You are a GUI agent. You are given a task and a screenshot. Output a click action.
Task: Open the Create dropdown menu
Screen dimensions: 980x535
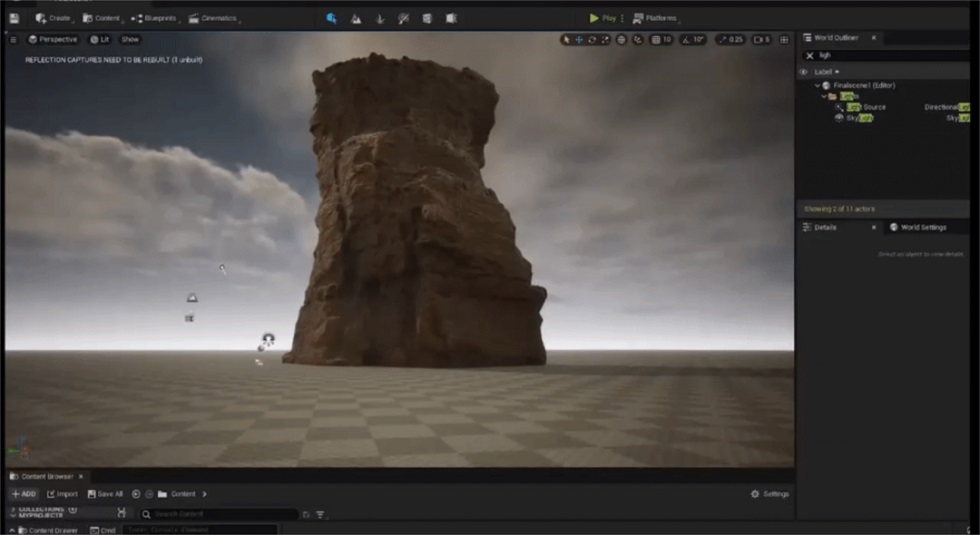tap(53, 18)
